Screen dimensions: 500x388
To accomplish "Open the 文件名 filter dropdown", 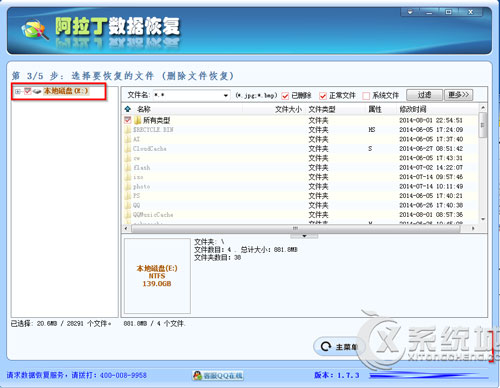I will point(226,96).
